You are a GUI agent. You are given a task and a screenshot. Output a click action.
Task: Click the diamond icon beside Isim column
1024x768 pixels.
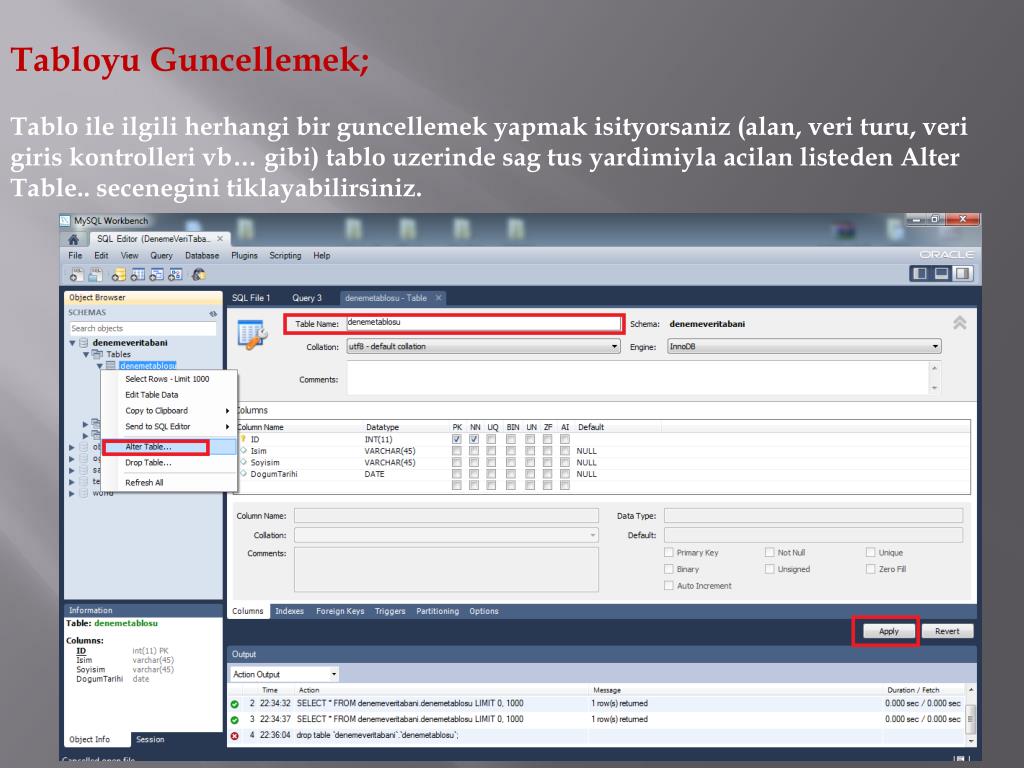pyautogui.click(x=244, y=451)
